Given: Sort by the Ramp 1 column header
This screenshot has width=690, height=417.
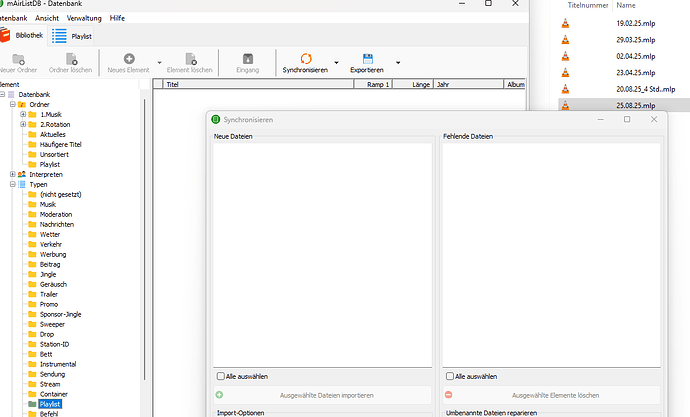Looking at the screenshot, I should [x=374, y=84].
